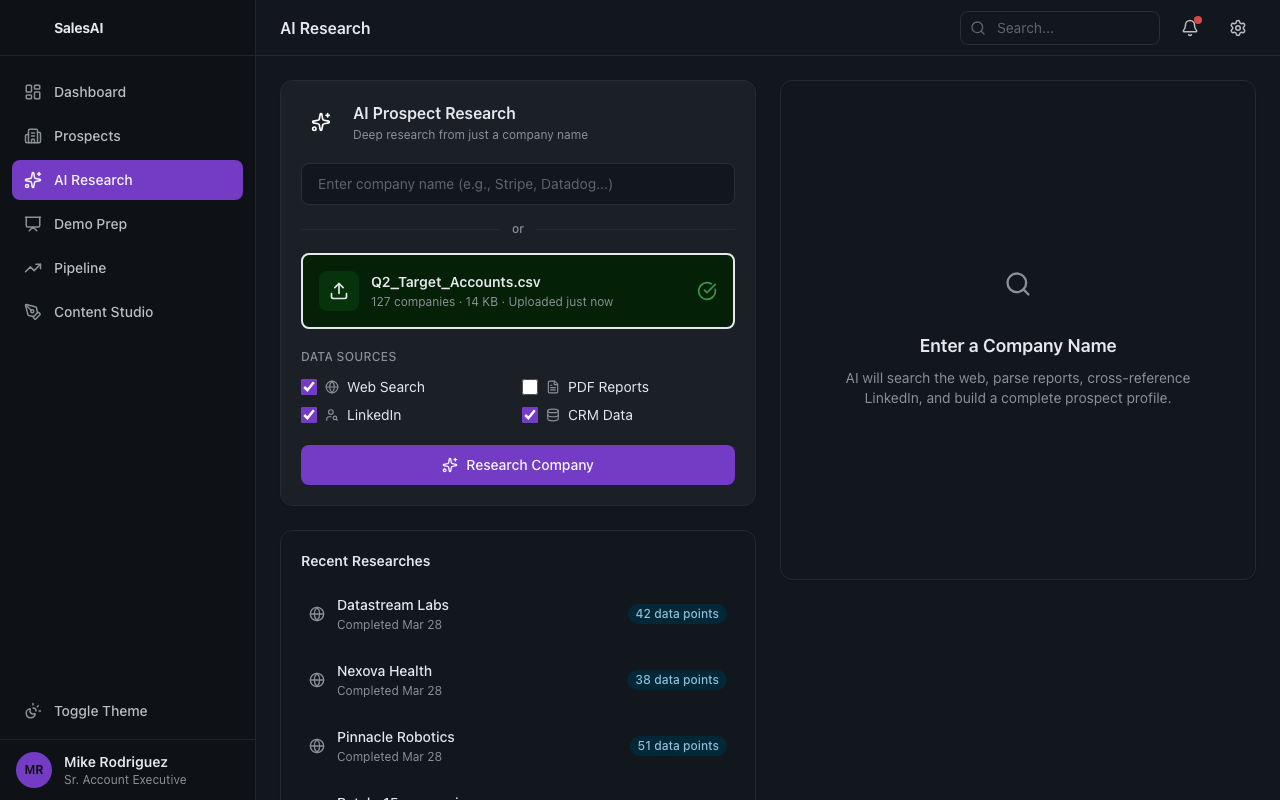Click the sparkle icon beside AI Prospect Research
This screenshot has height=800, width=1280.
[x=321, y=122]
